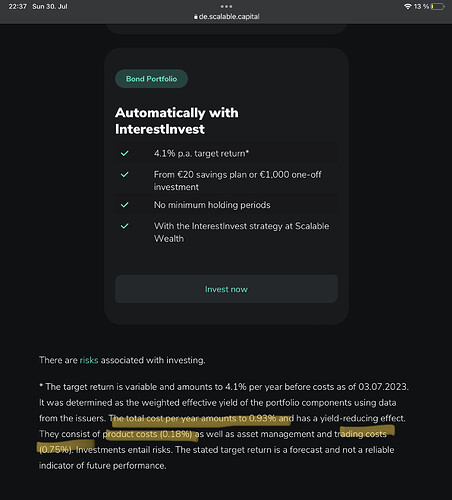Select the Bond Portfolio tag

pos(151,79)
